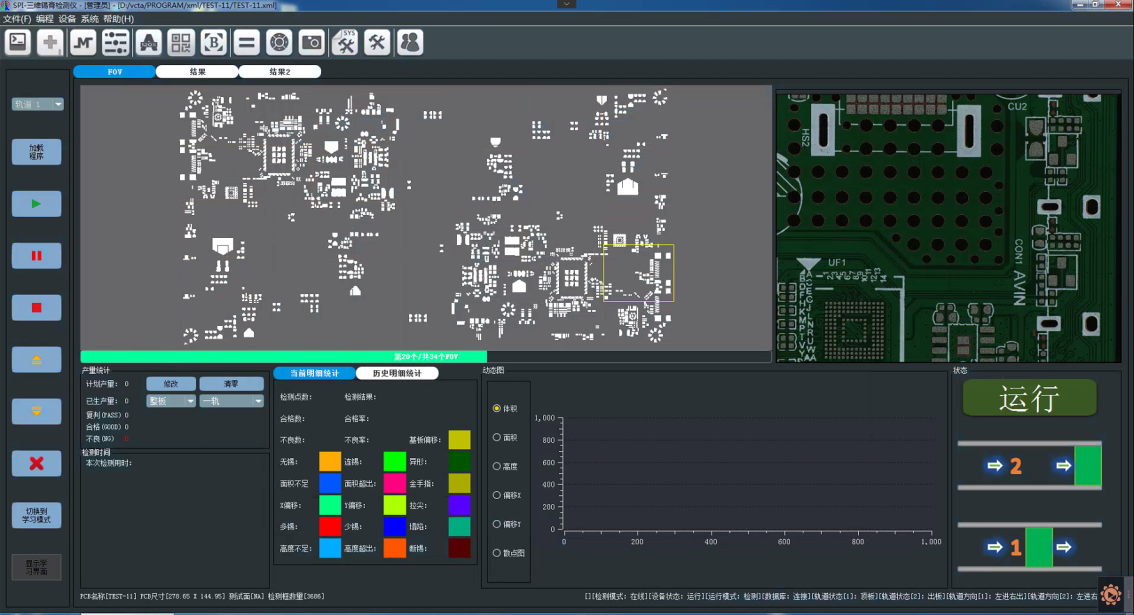Switch to the 结果2 tab
Screen dimensions: 1134x615
(x=280, y=72)
